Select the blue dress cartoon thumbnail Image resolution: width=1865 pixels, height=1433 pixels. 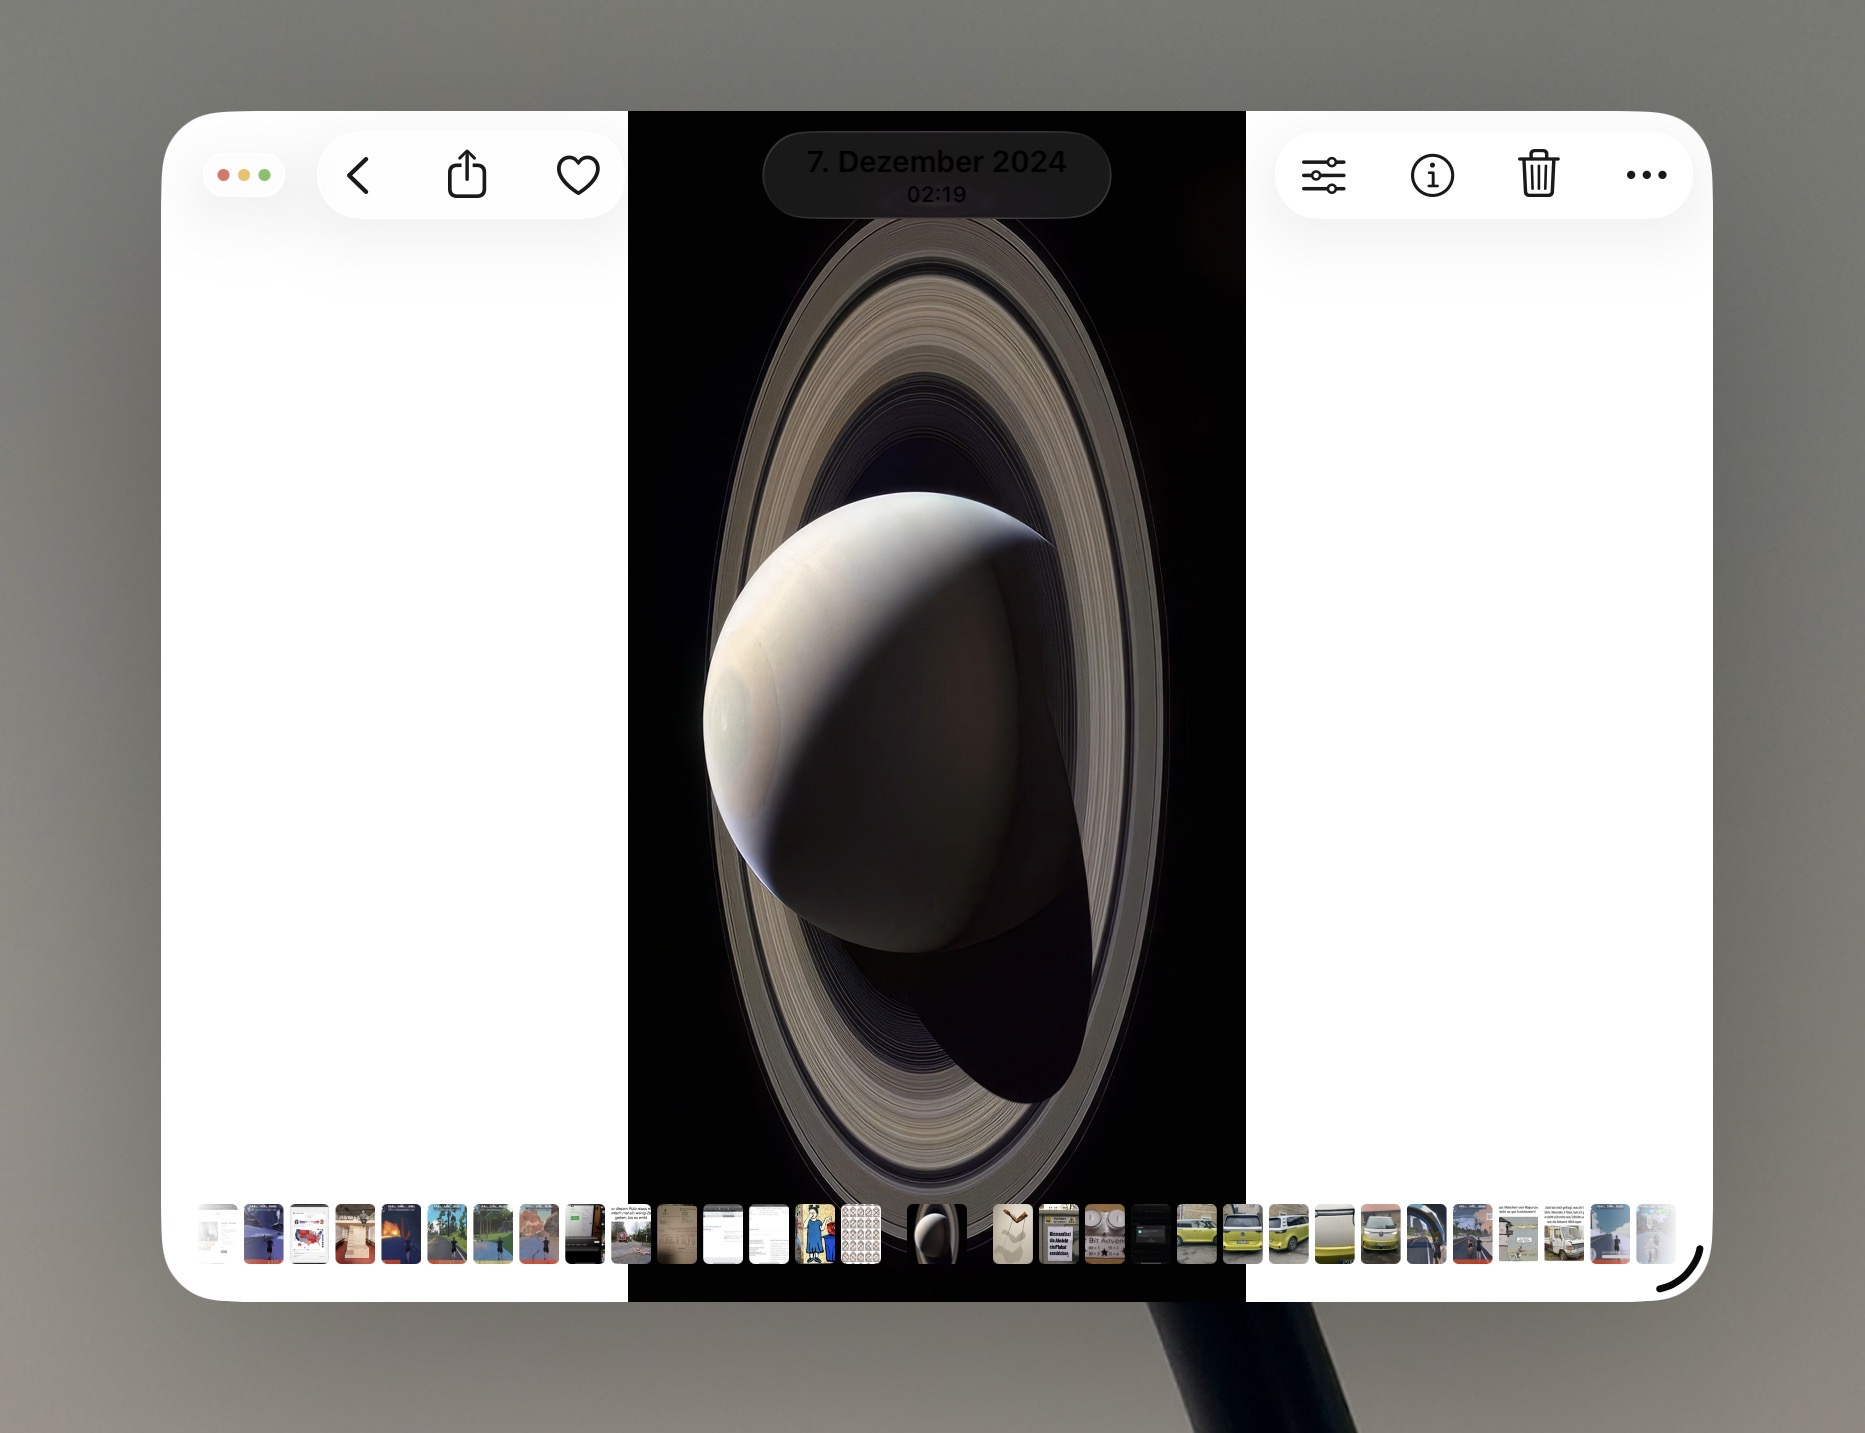[815, 1234]
